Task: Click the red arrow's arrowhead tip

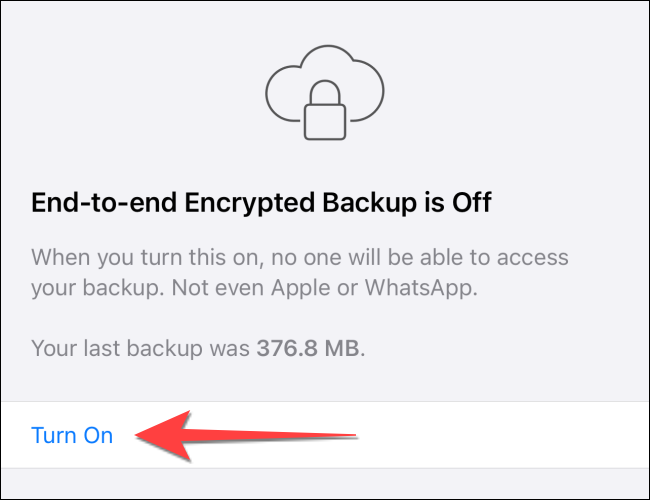Action: tap(137, 436)
